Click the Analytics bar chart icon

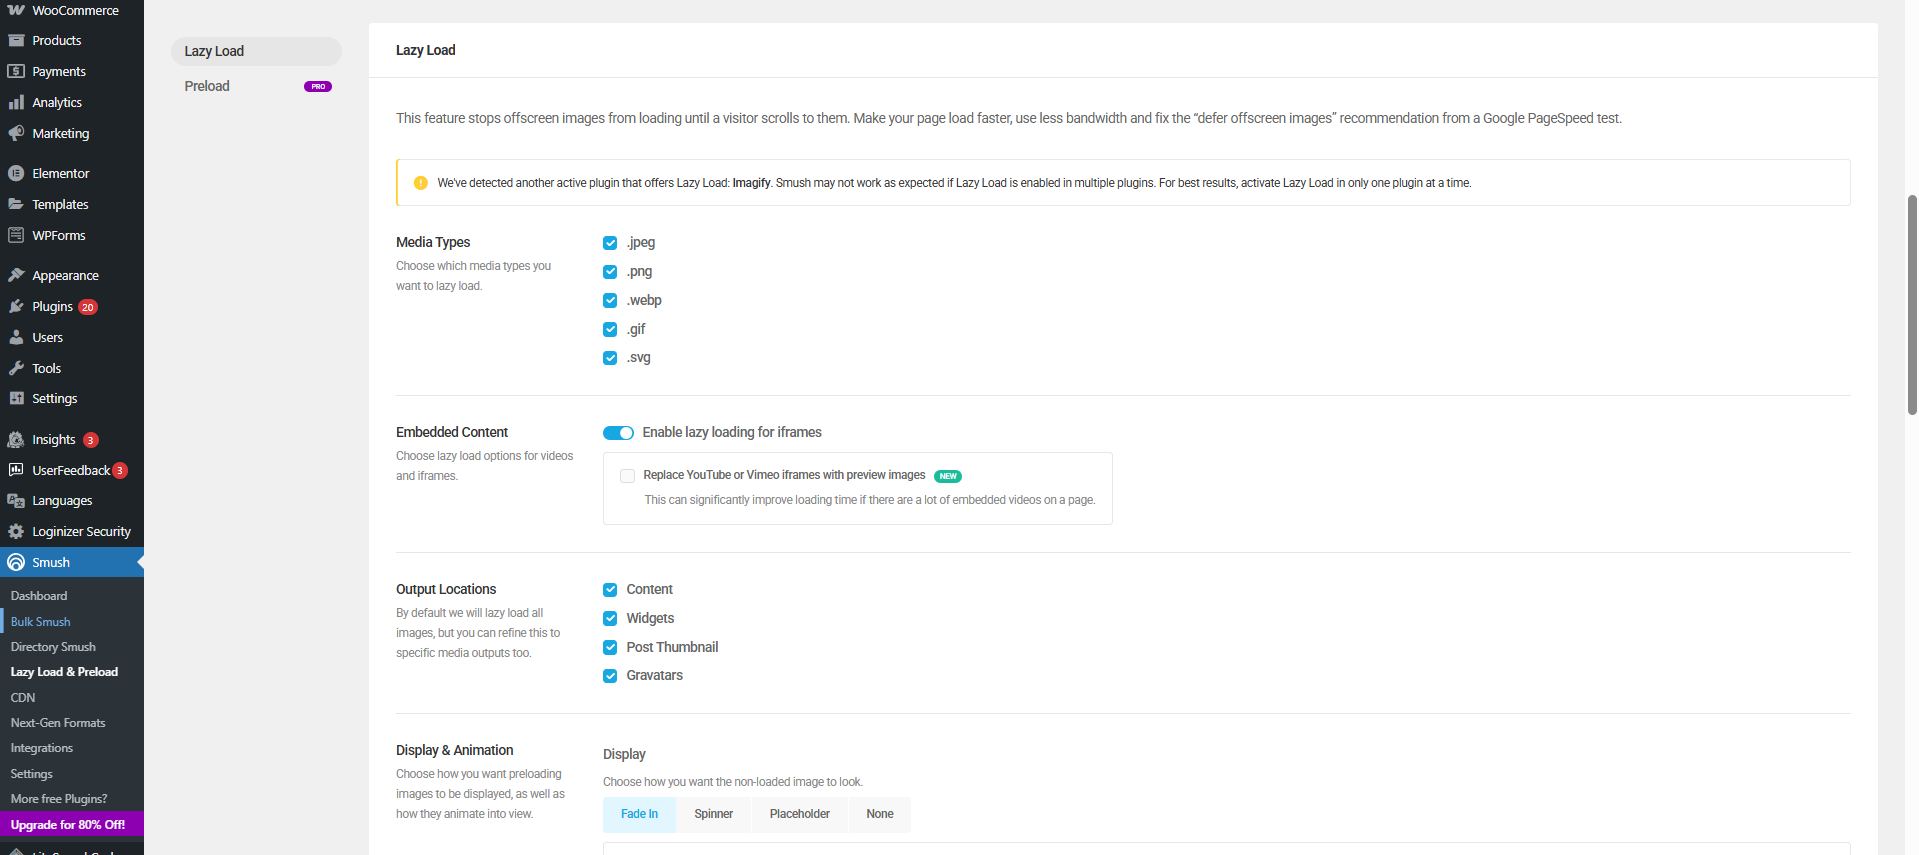coord(16,102)
